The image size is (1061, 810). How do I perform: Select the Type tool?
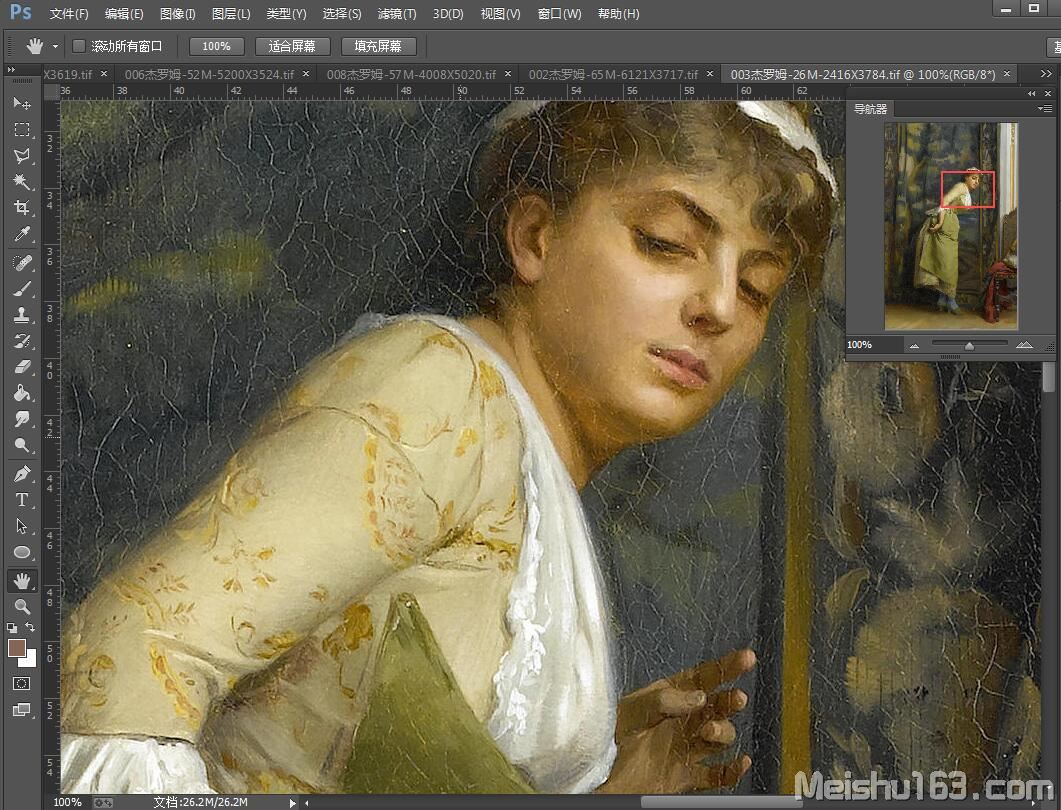click(22, 500)
